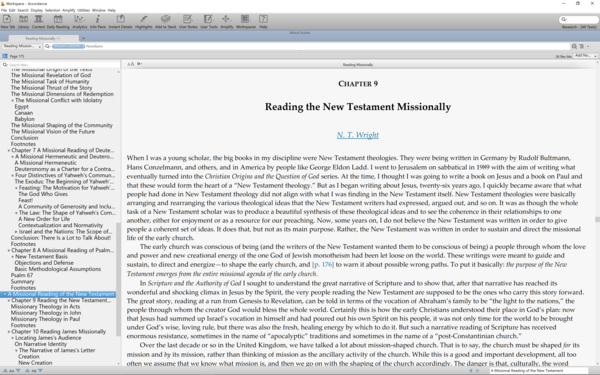Open the Library toolbar icon
The height and width of the screenshot is (375, 600).
pyautogui.click(x=23, y=21)
